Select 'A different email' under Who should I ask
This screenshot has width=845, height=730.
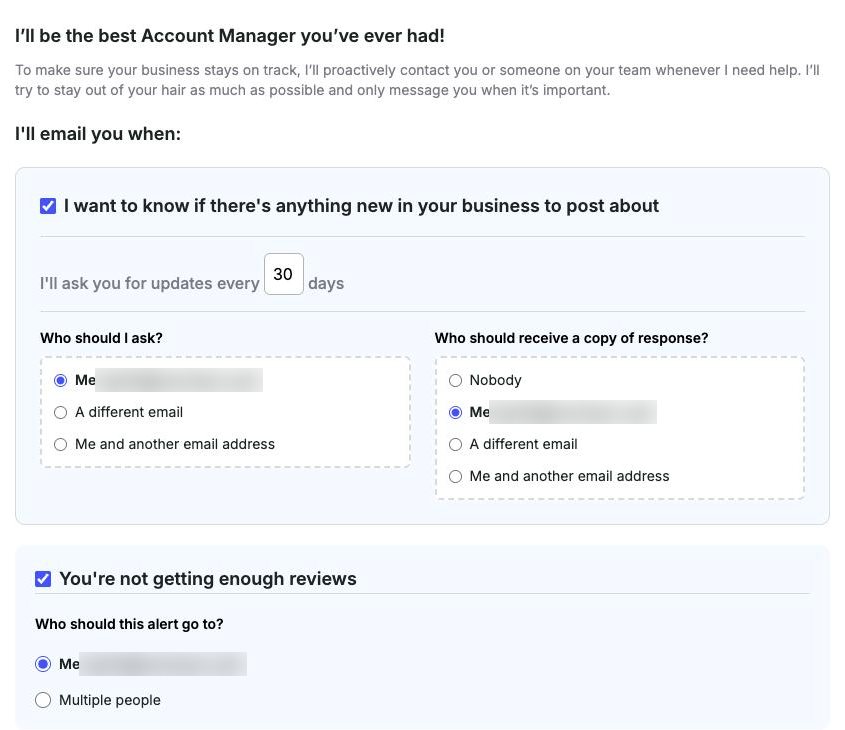pyautogui.click(x=60, y=413)
